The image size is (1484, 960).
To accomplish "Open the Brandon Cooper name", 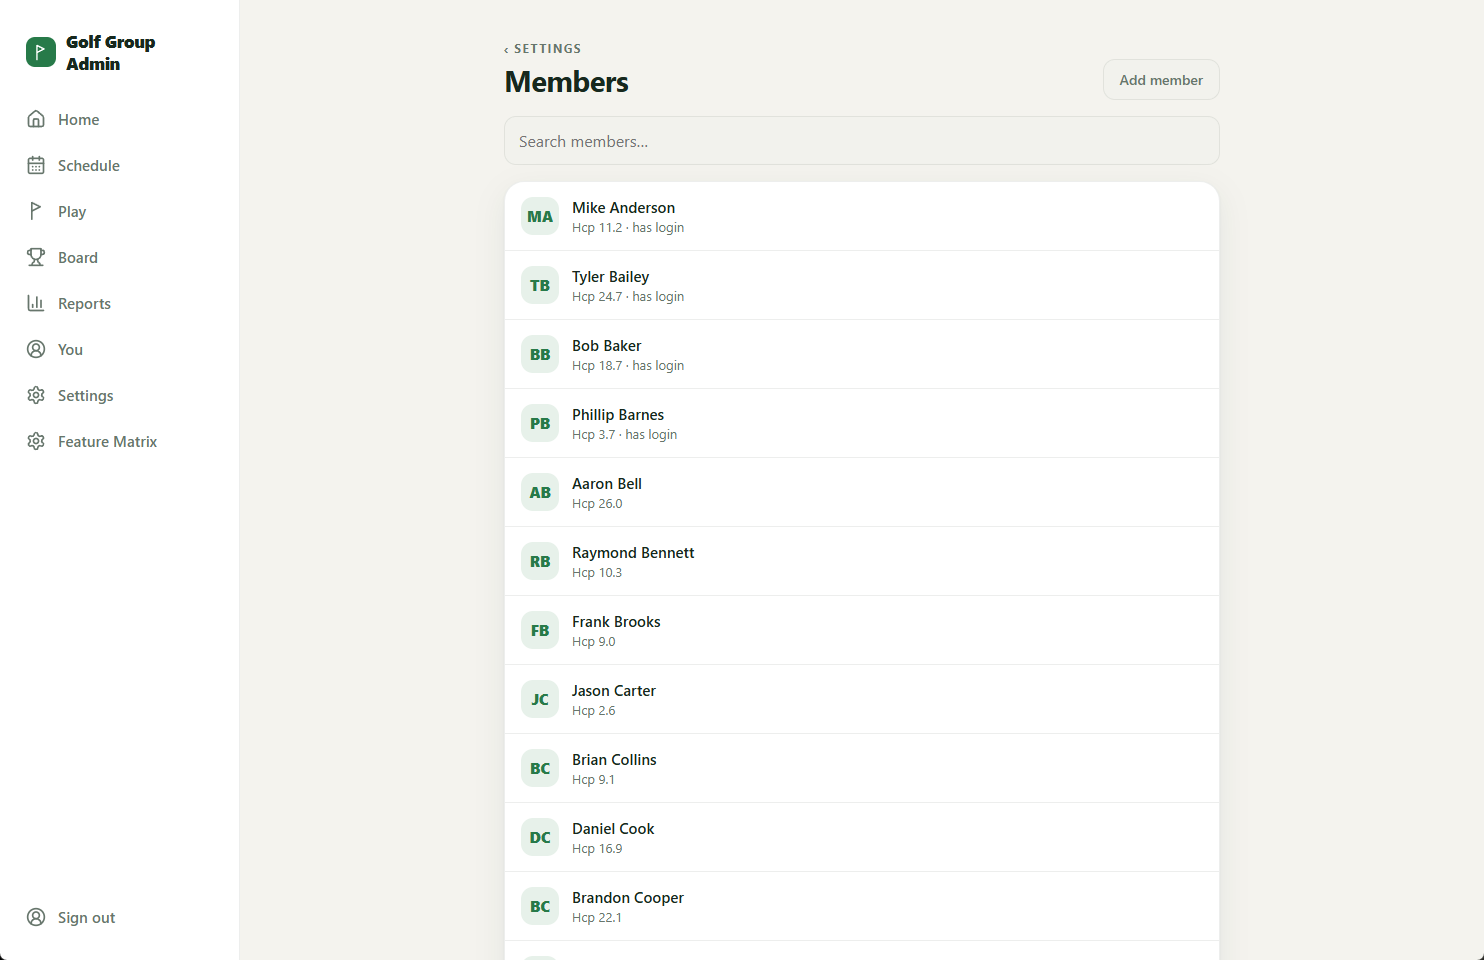I will click(x=628, y=898).
